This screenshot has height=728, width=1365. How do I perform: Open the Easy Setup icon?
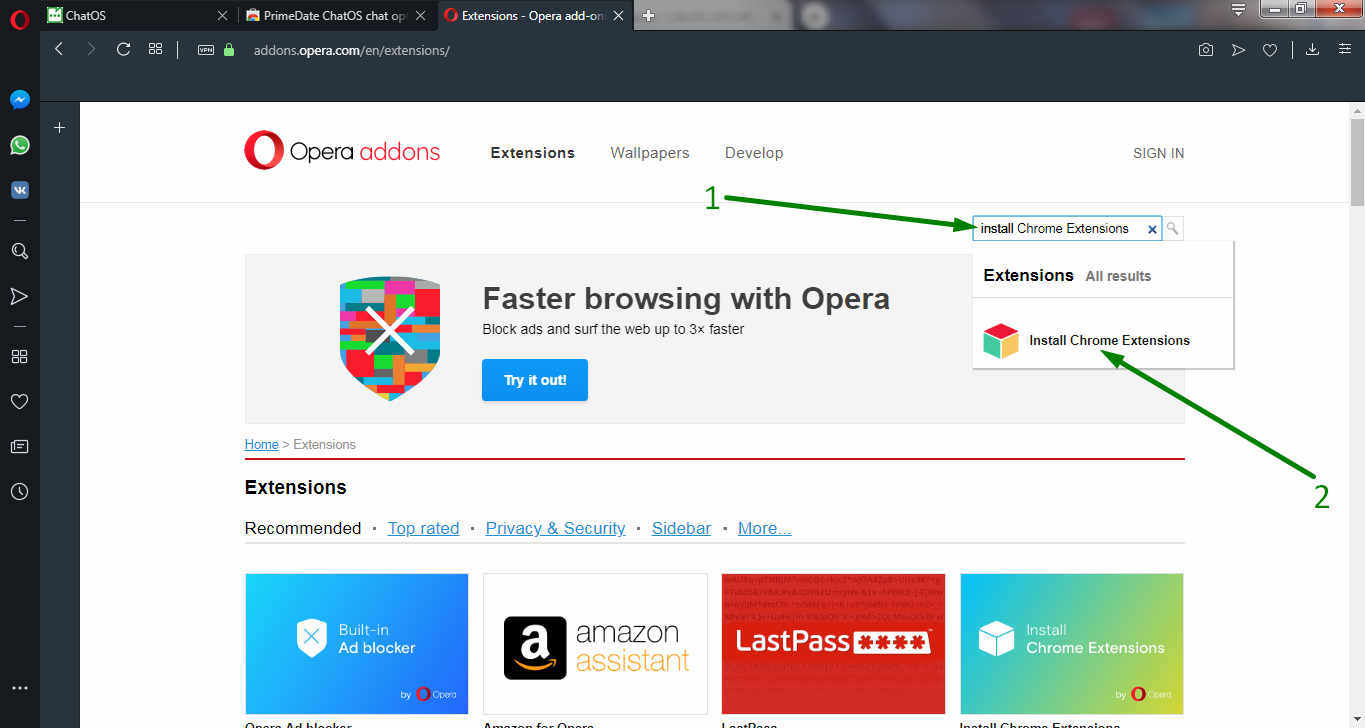coord(1345,50)
